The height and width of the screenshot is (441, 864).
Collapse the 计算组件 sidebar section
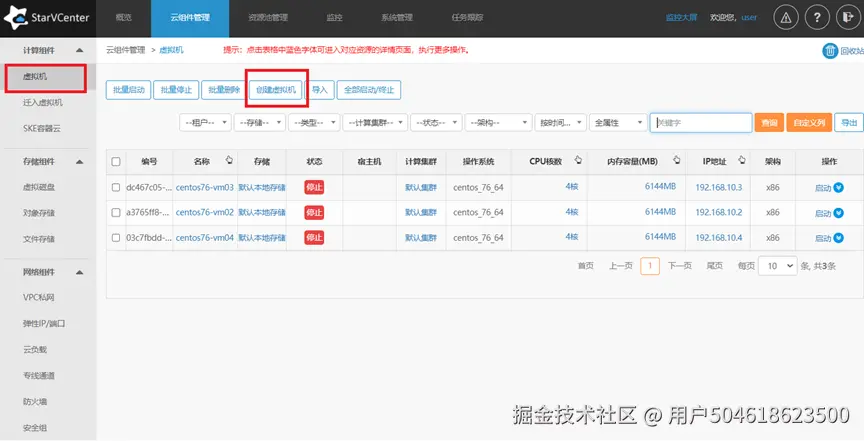pyautogui.click(x=79, y=50)
